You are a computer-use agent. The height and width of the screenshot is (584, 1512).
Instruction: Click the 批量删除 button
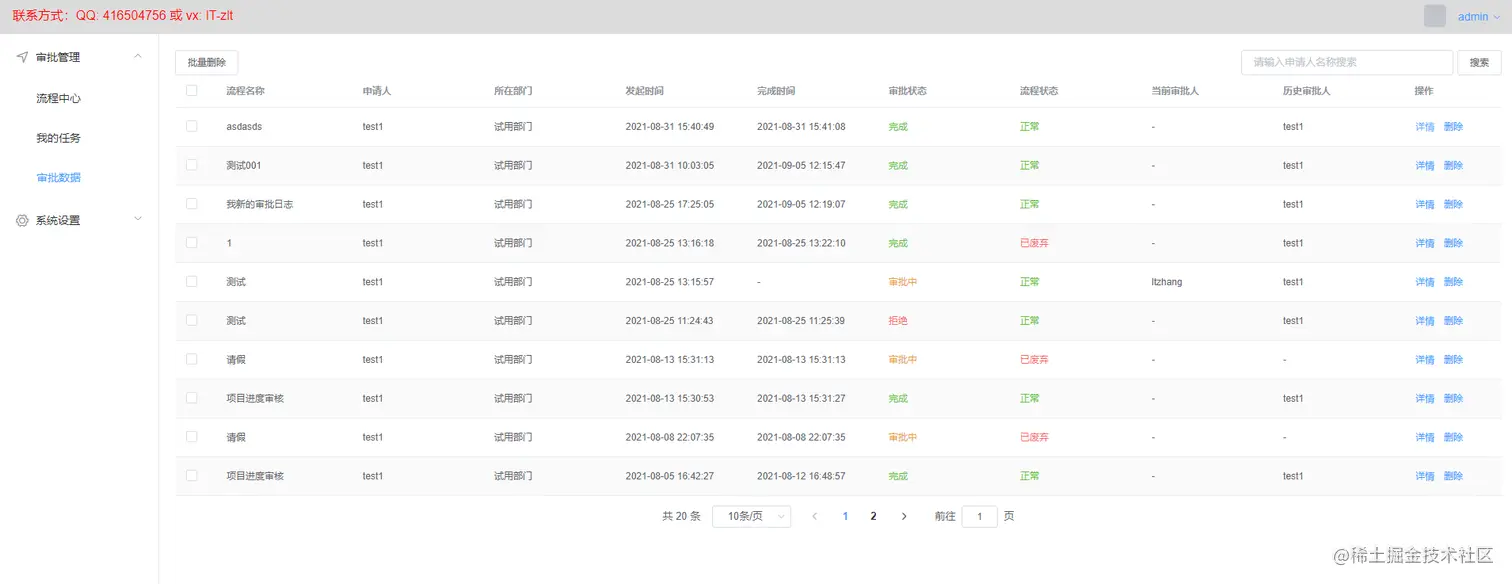click(x=207, y=62)
